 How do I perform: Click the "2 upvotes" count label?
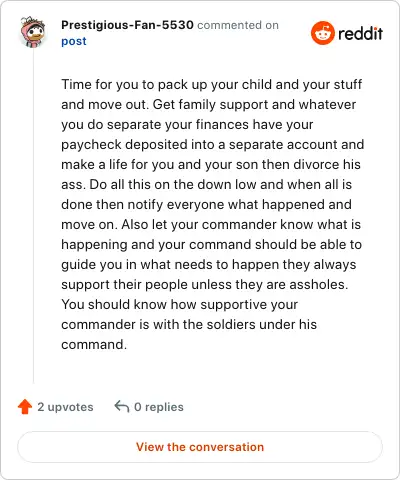coord(65,407)
